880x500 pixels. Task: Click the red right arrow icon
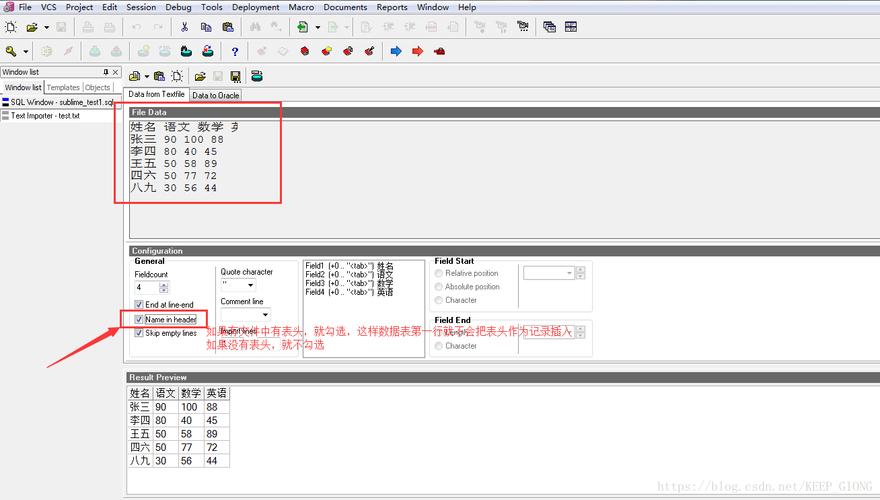[417, 52]
